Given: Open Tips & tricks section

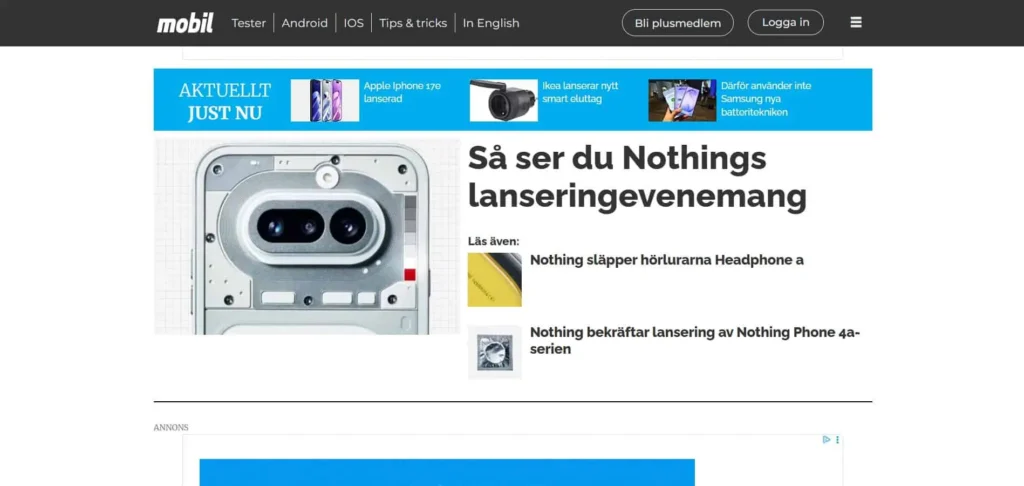Looking at the screenshot, I should tap(412, 23).
